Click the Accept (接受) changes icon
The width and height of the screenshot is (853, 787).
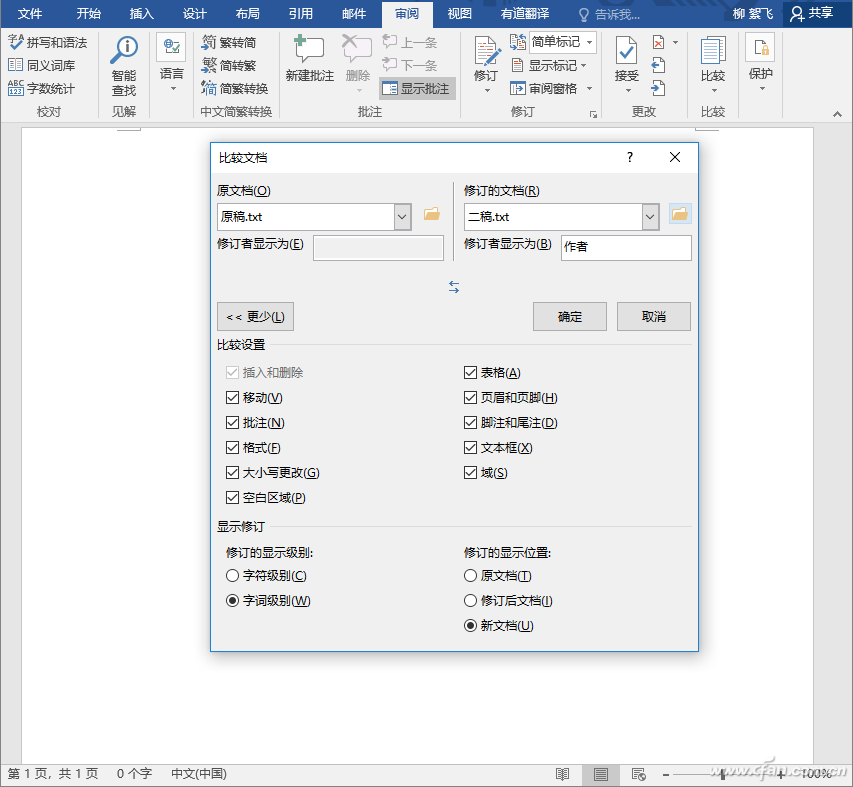point(626,51)
